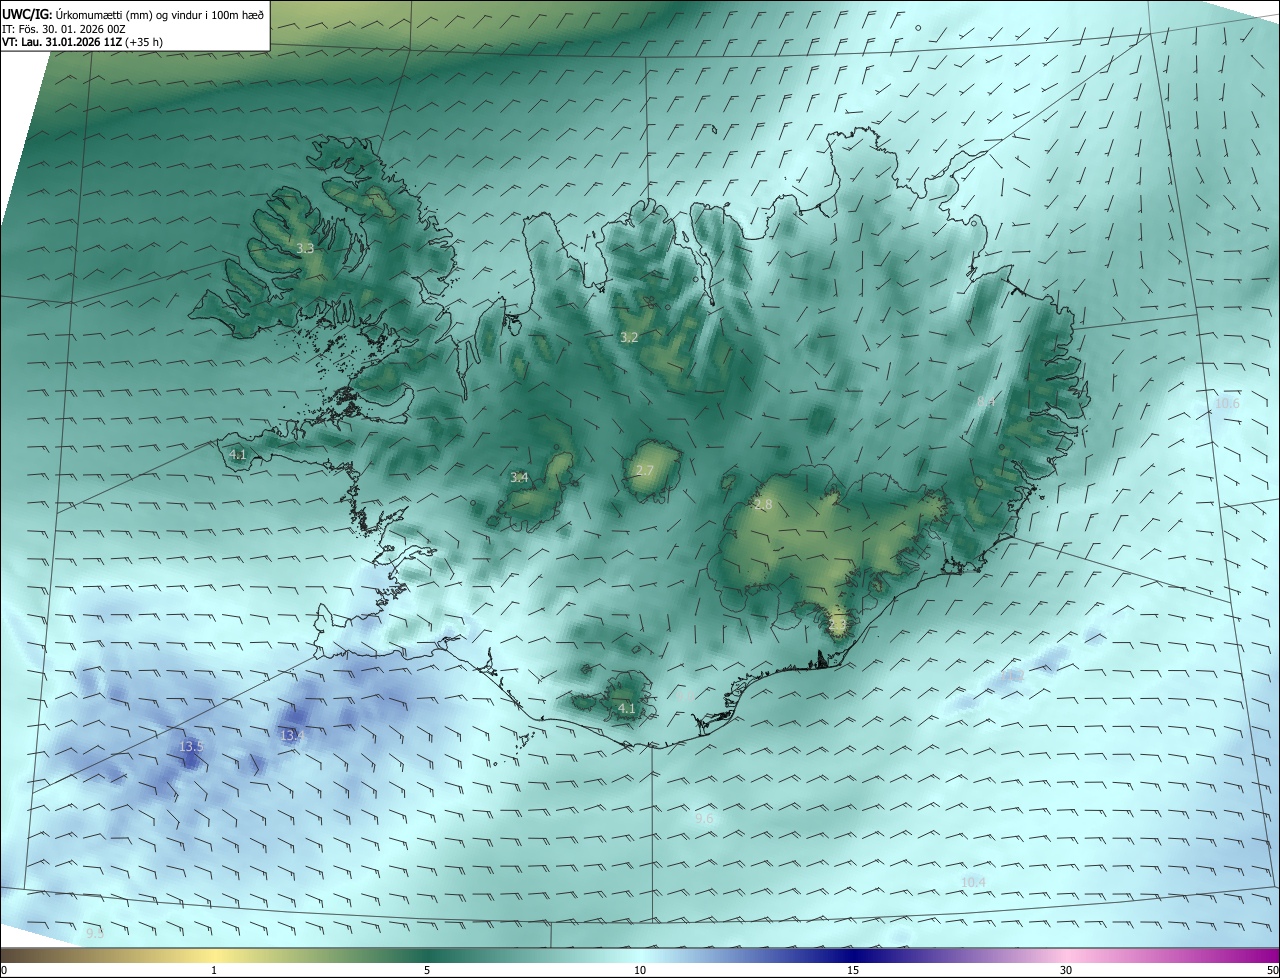
Task: Click the "3.3" value label on the map
Action: point(305,248)
